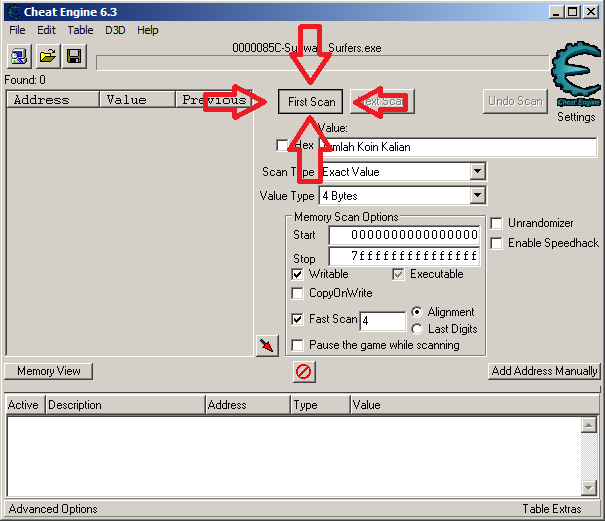
Task: Open the File menu
Action: click(x=17, y=30)
